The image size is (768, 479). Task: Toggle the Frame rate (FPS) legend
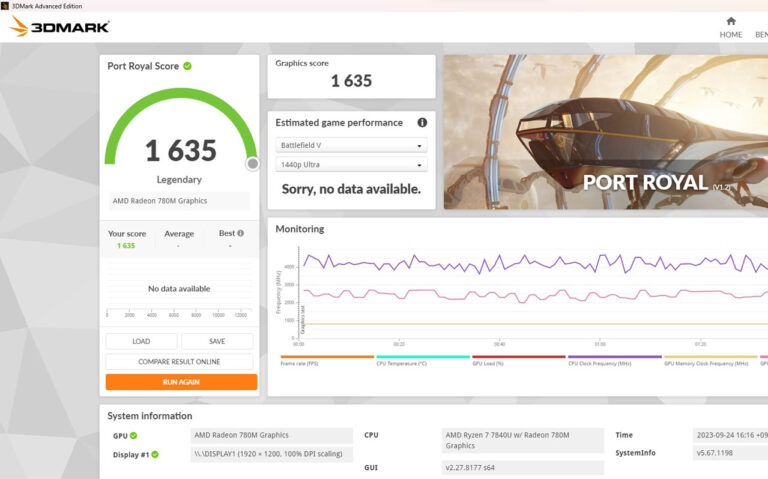point(326,362)
